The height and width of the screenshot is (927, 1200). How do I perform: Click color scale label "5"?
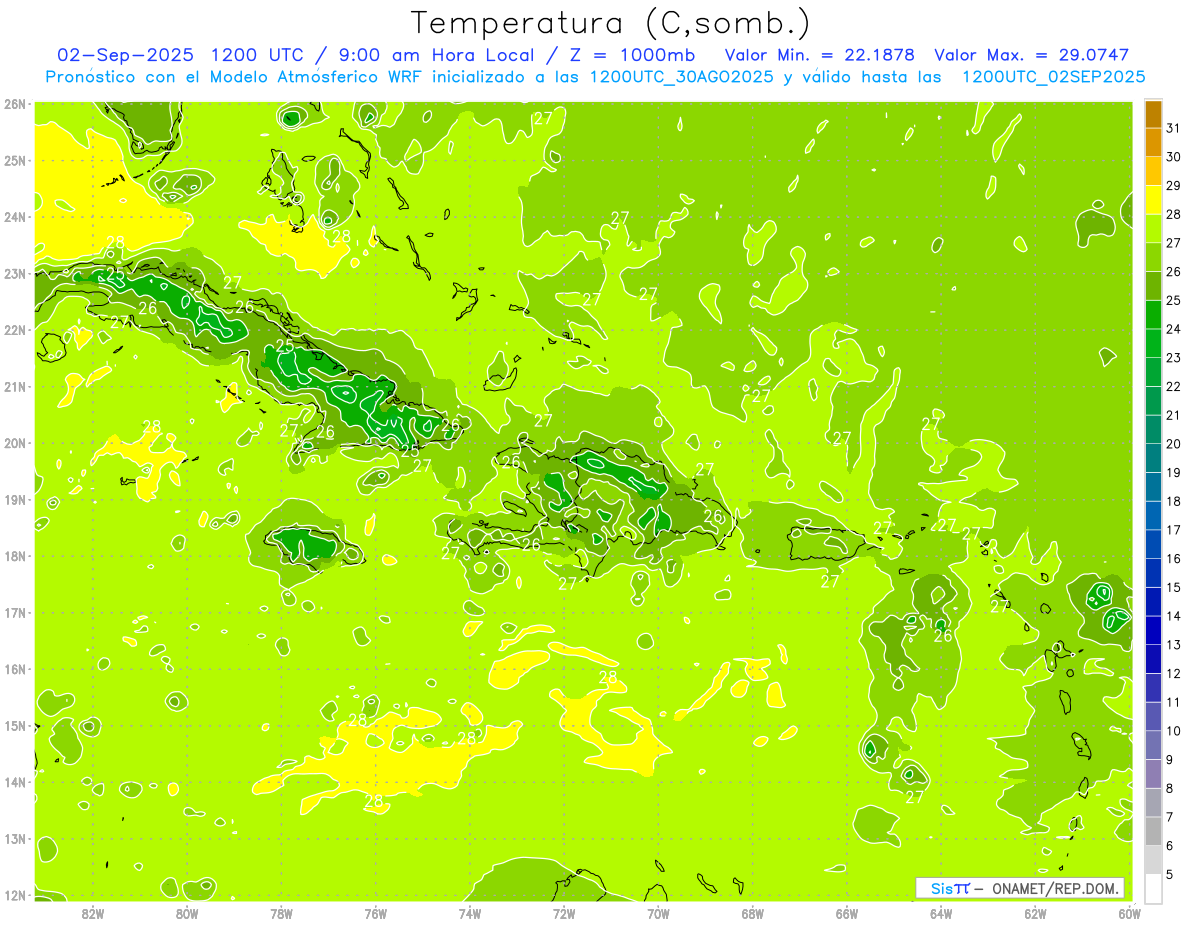pyautogui.click(x=1170, y=875)
